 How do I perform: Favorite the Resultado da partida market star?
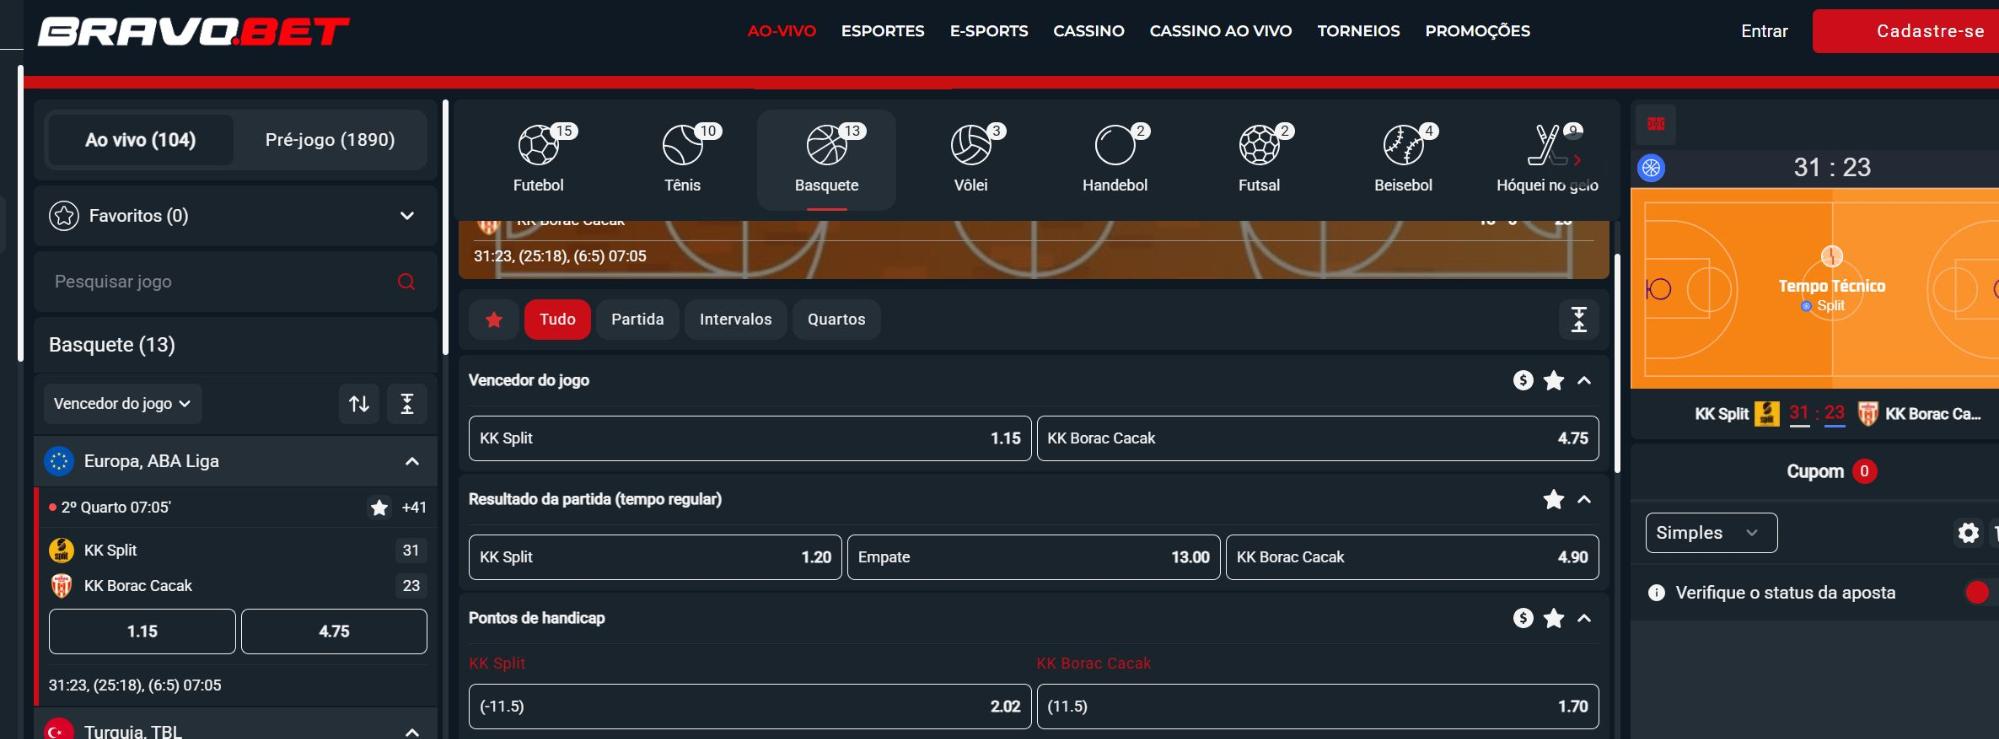coord(1554,499)
